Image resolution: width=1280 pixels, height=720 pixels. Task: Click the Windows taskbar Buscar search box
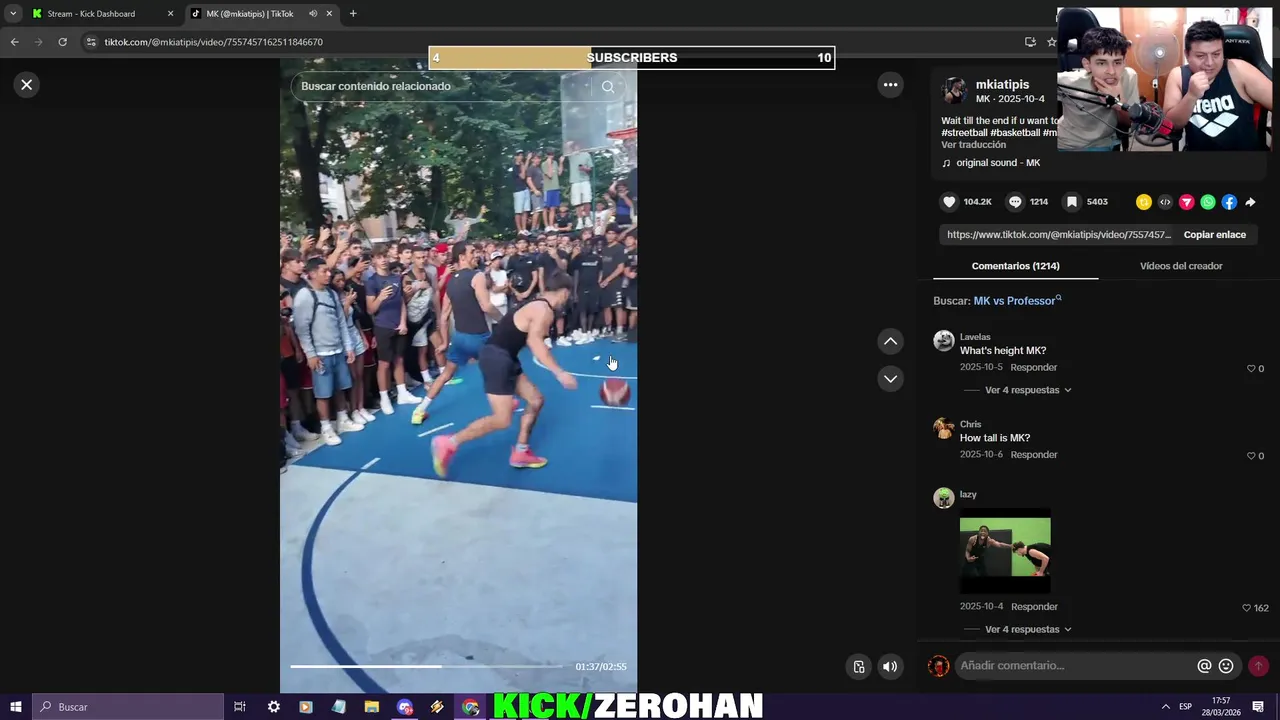point(128,707)
